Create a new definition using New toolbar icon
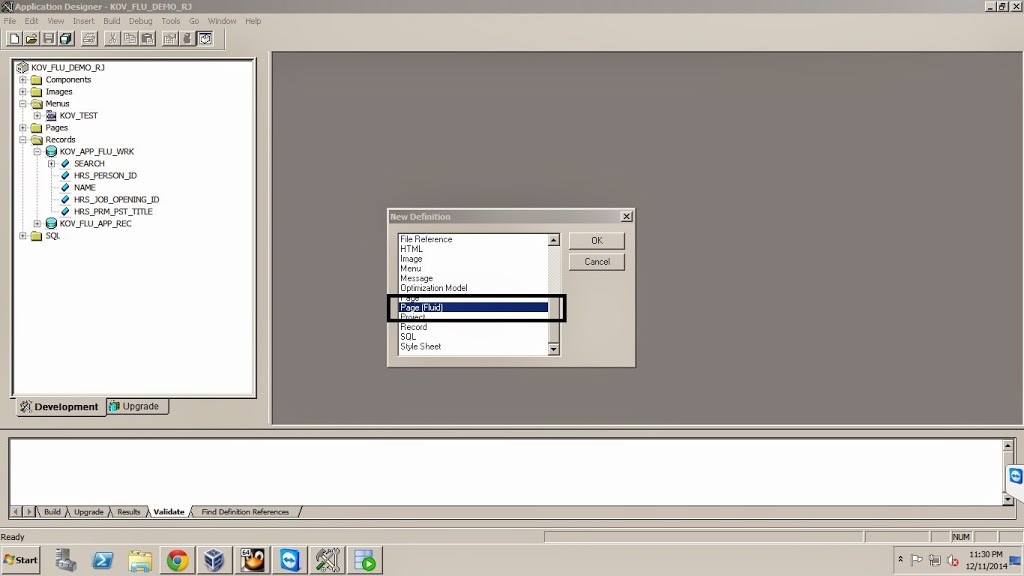The width and height of the screenshot is (1024, 576). (14, 38)
